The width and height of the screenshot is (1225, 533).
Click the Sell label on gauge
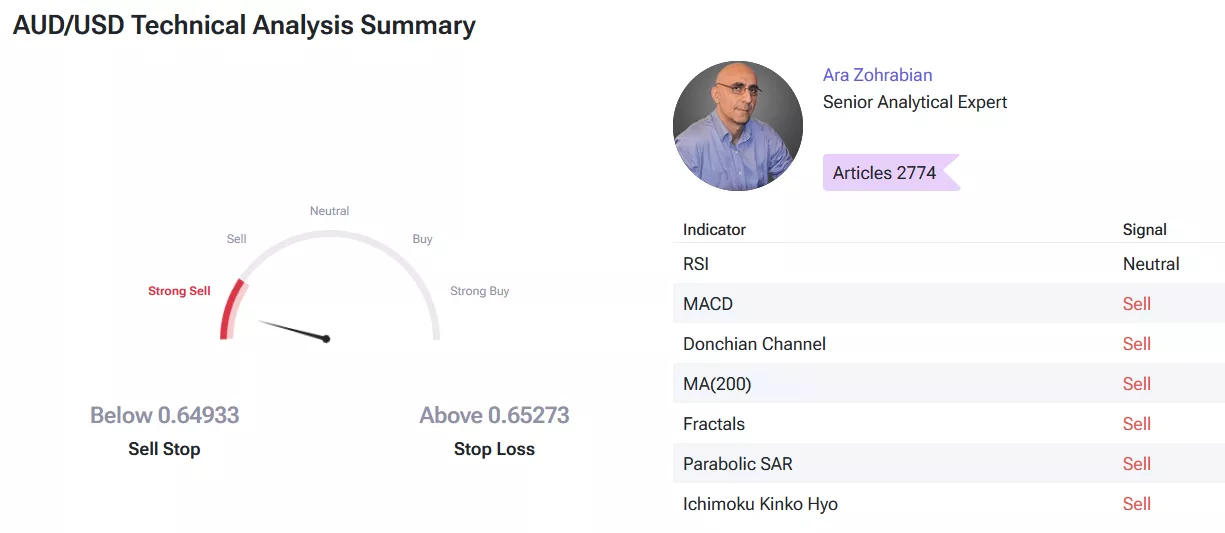click(237, 239)
